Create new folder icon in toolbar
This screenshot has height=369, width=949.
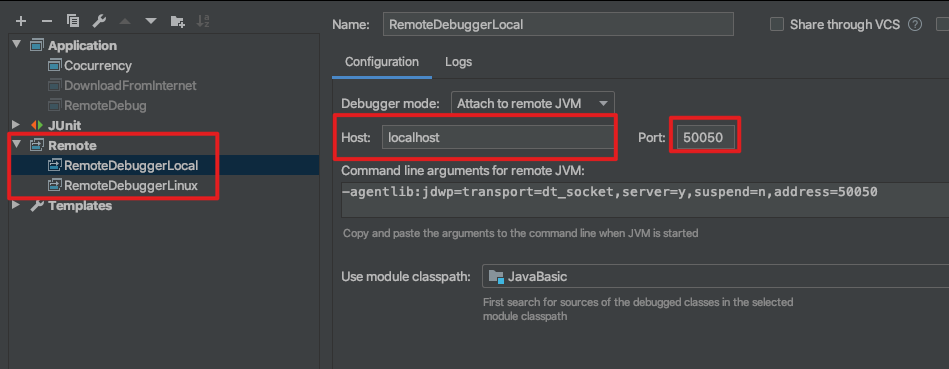coord(177,22)
